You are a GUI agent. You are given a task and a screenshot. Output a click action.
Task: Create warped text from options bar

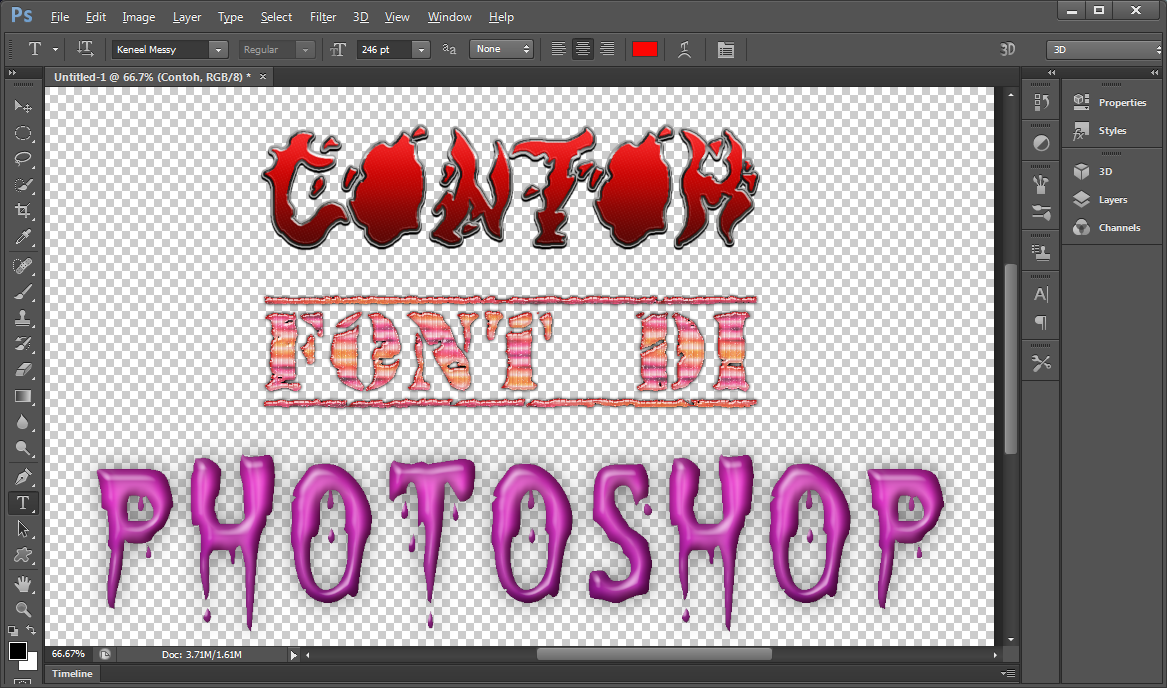point(685,49)
